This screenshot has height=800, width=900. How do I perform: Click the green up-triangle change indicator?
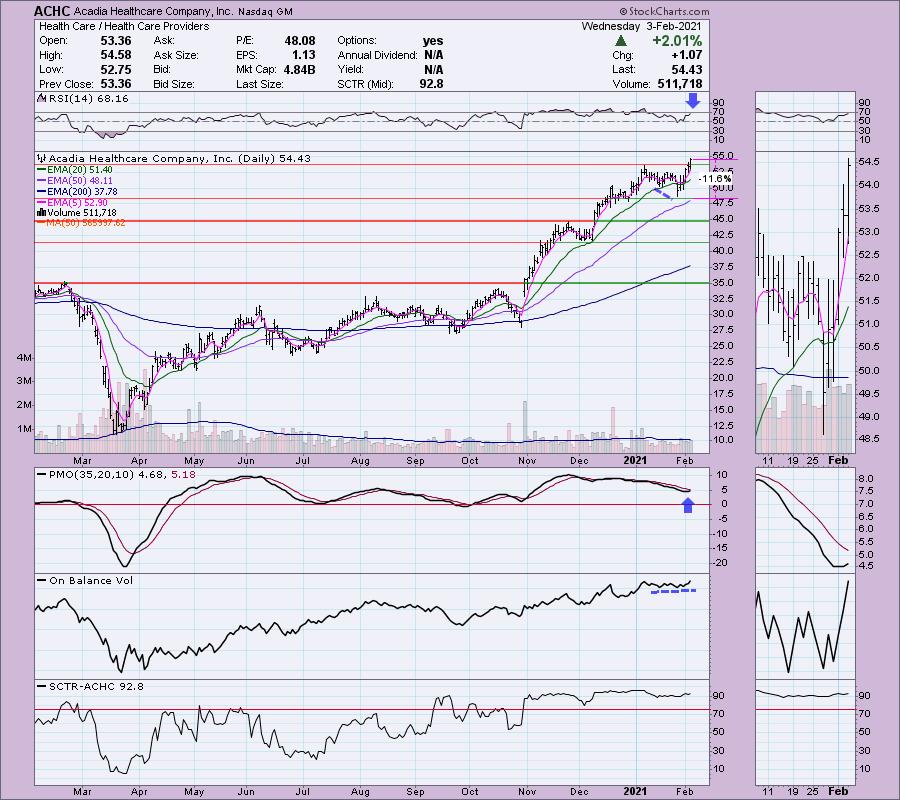[x=620, y=41]
